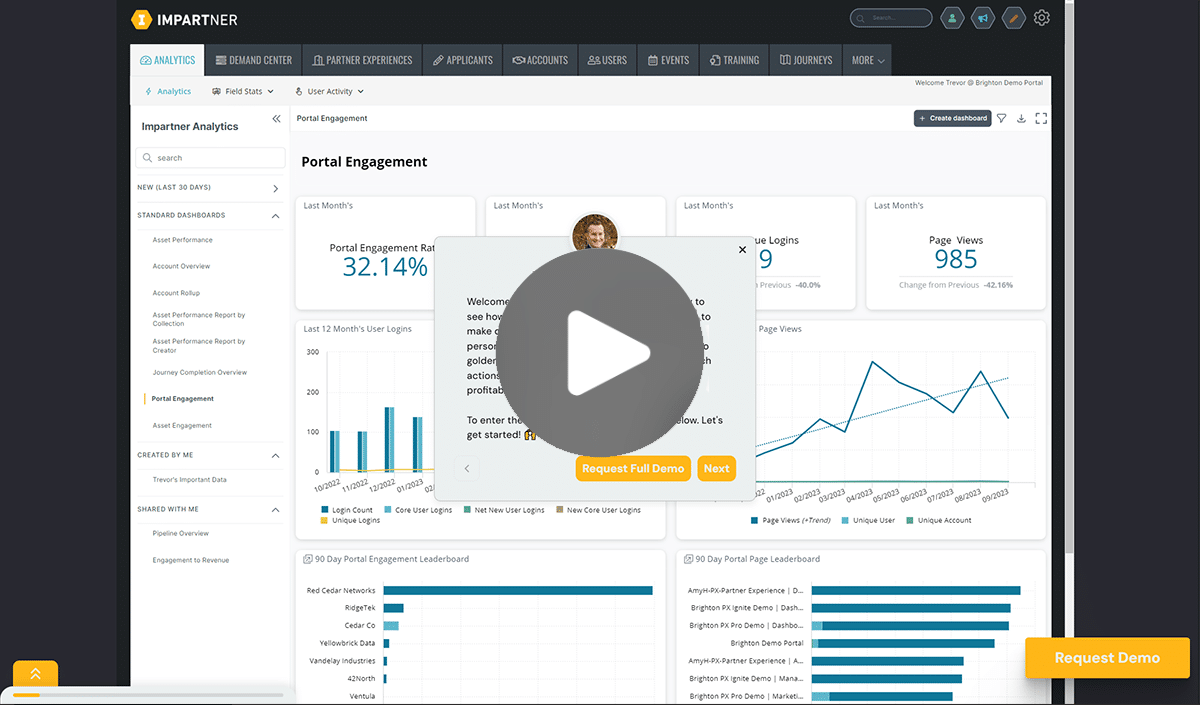Open the Engagement to Revenue dashboard
This screenshot has height=705, width=1200.
click(x=191, y=560)
